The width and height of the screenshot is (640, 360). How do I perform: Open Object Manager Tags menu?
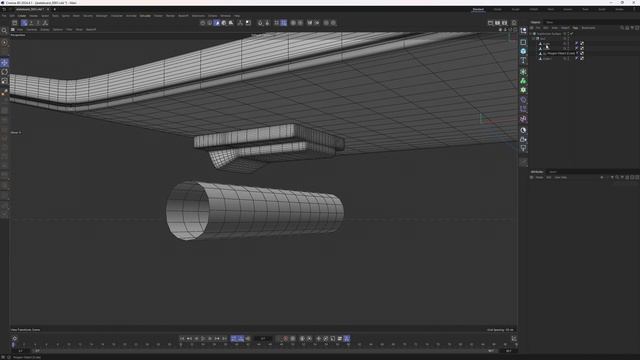[x=575, y=28]
